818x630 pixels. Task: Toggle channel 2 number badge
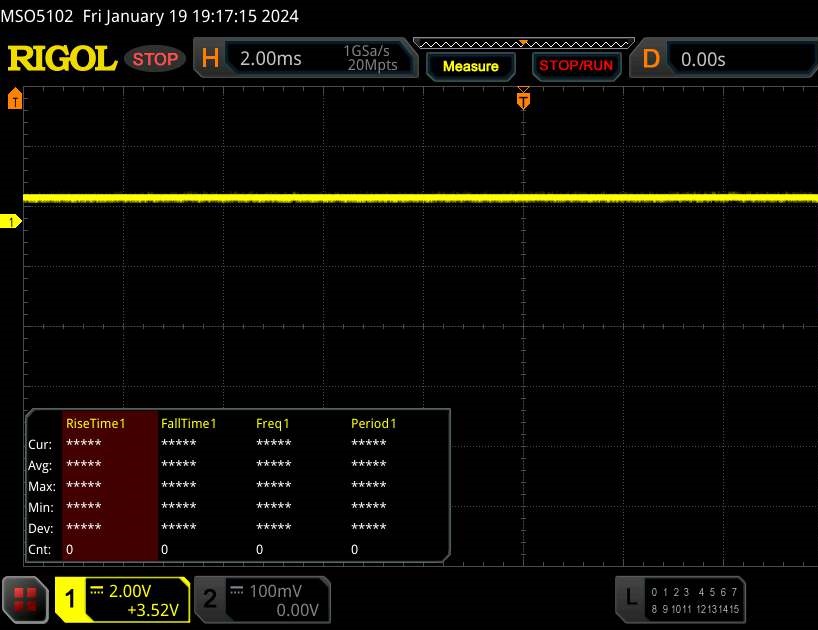(210, 599)
